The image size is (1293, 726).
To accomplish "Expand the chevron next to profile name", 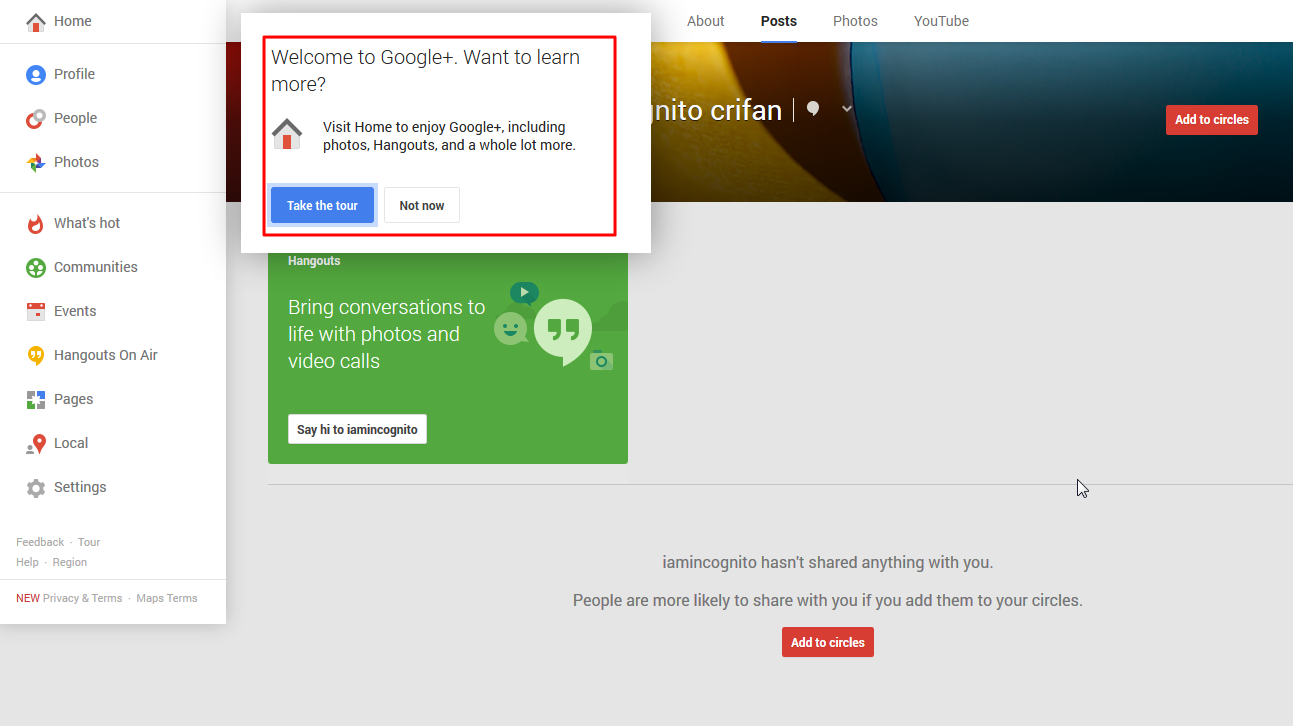I will 847,109.
